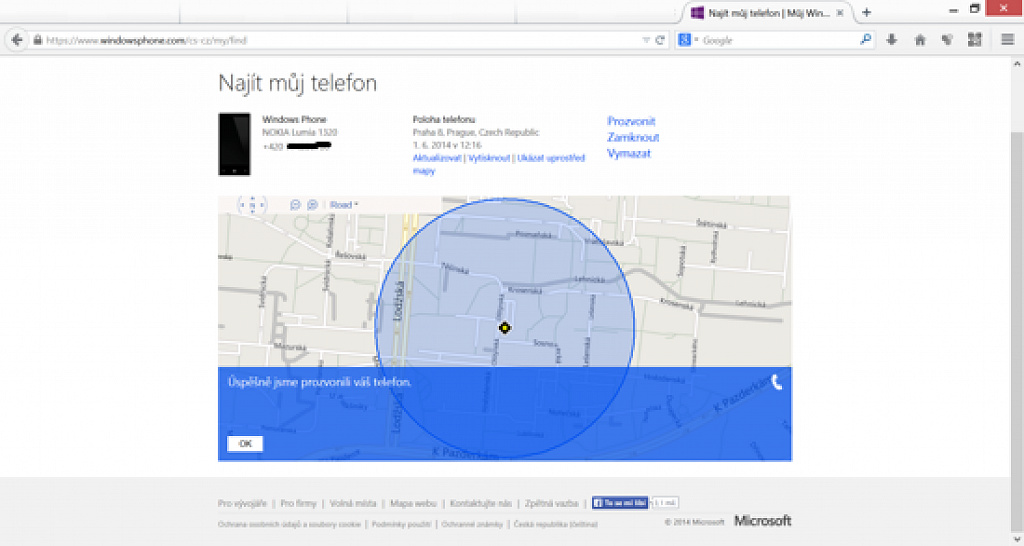Viewport: 1024px width, 546px height.
Task: Go to the browser home page icon
Action: 920,40
